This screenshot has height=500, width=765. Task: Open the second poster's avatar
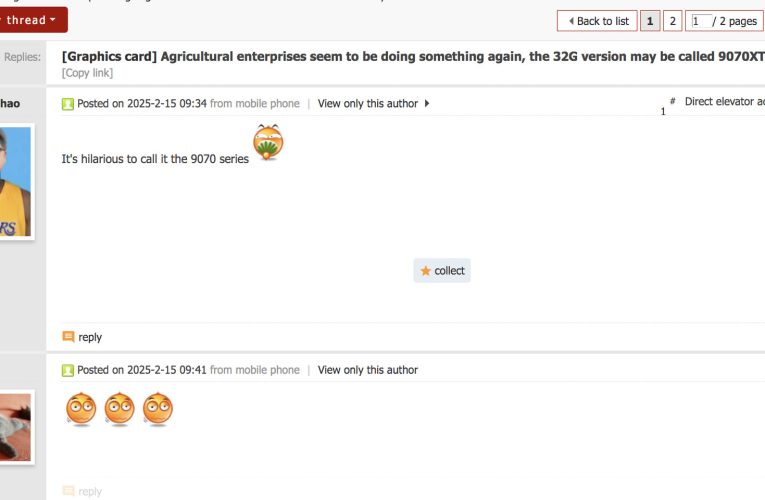point(15,427)
